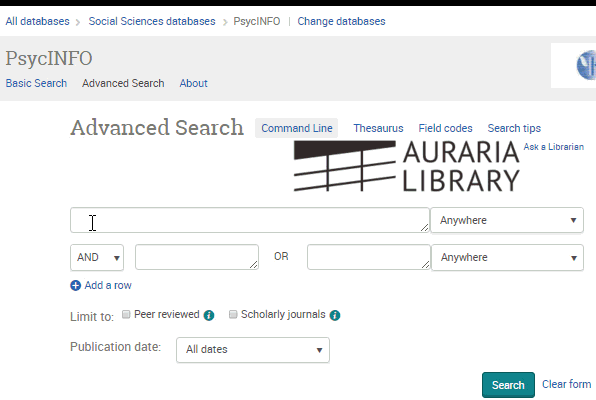Click the first search term input field
The width and height of the screenshot is (596, 400).
tap(250, 220)
